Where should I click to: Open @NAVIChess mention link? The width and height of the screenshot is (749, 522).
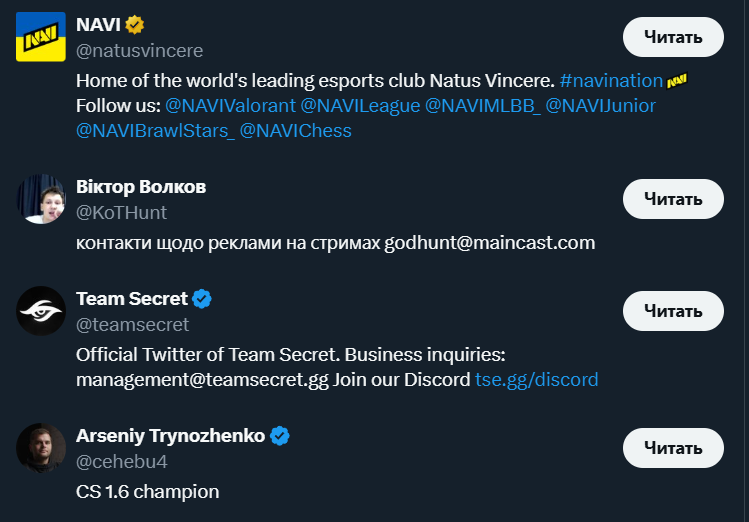pos(296,130)
